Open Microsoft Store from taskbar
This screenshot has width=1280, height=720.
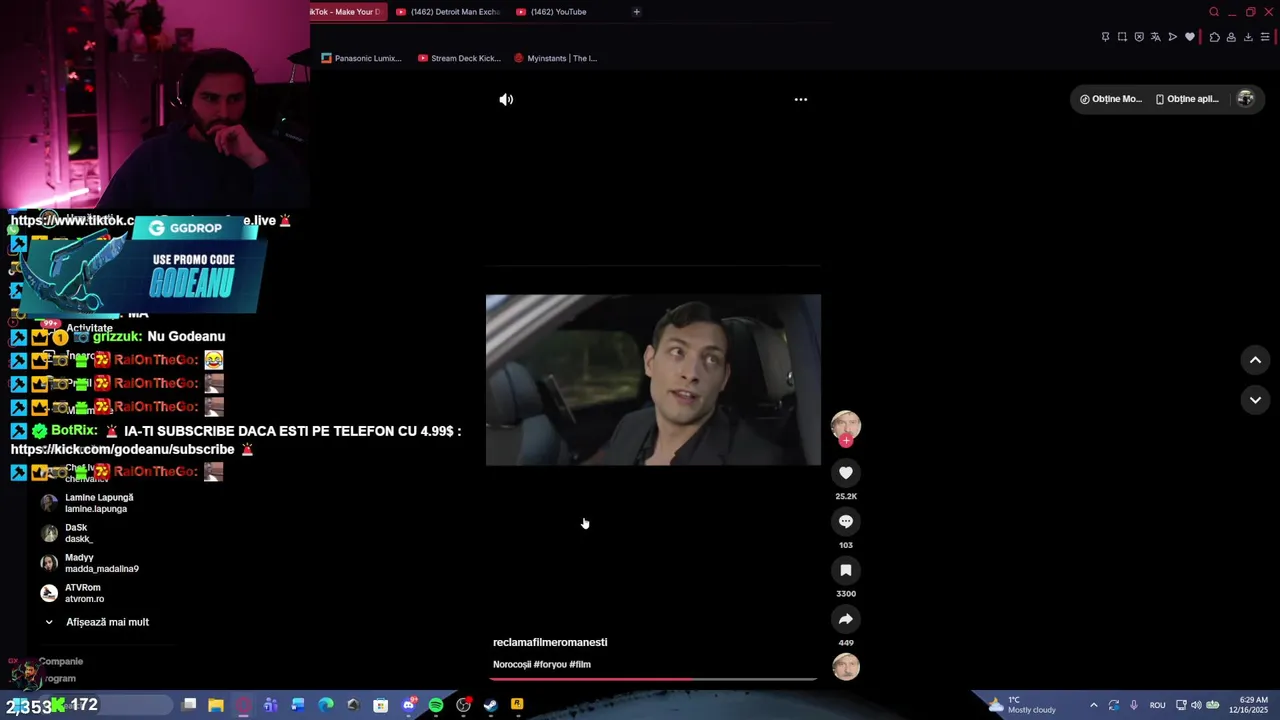point(381,705)
